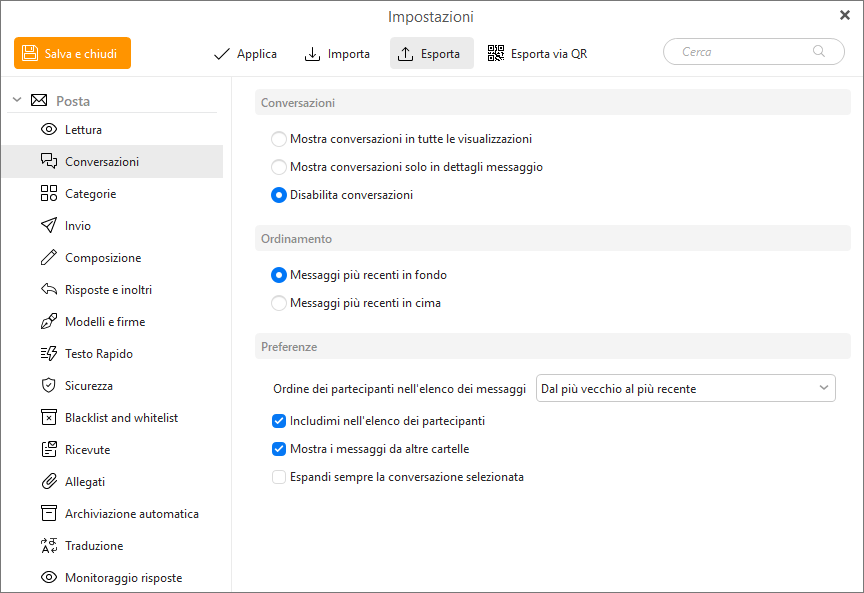Click the paper plane Invio icon

pyautogui.click(x=48, y=226)
